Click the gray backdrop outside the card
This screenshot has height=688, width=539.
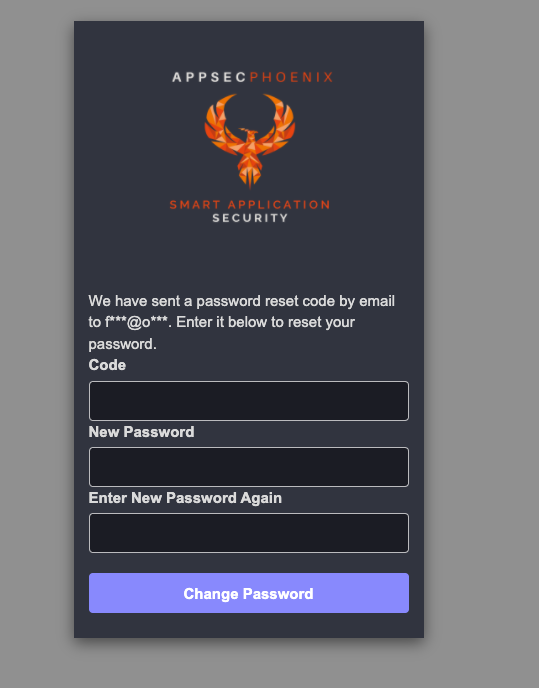point(481,342)
